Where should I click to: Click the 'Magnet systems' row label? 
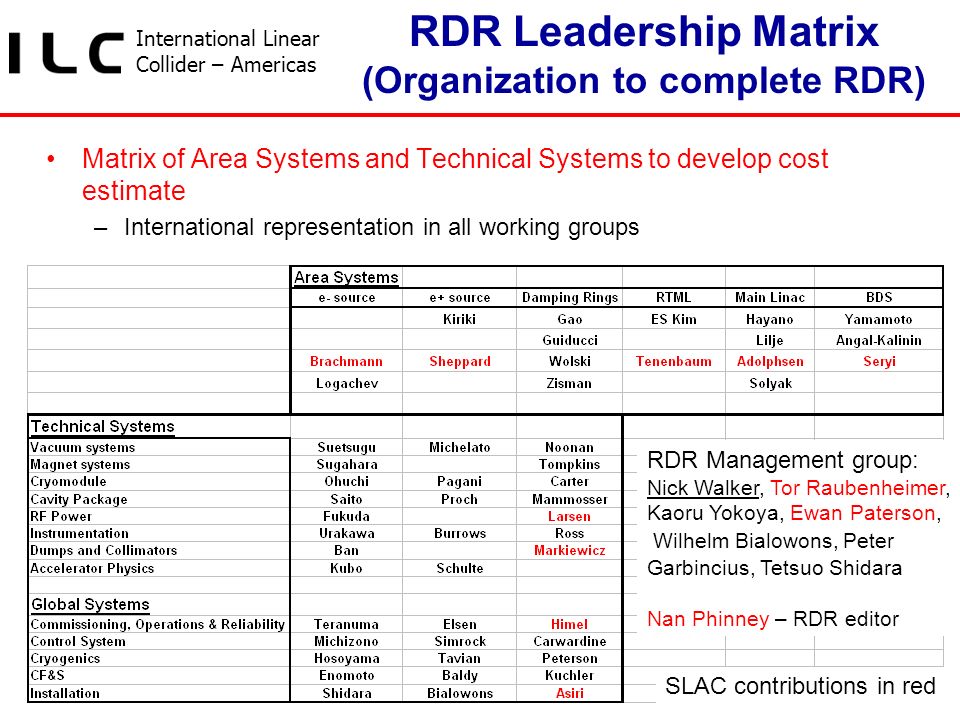pos(80,465)
